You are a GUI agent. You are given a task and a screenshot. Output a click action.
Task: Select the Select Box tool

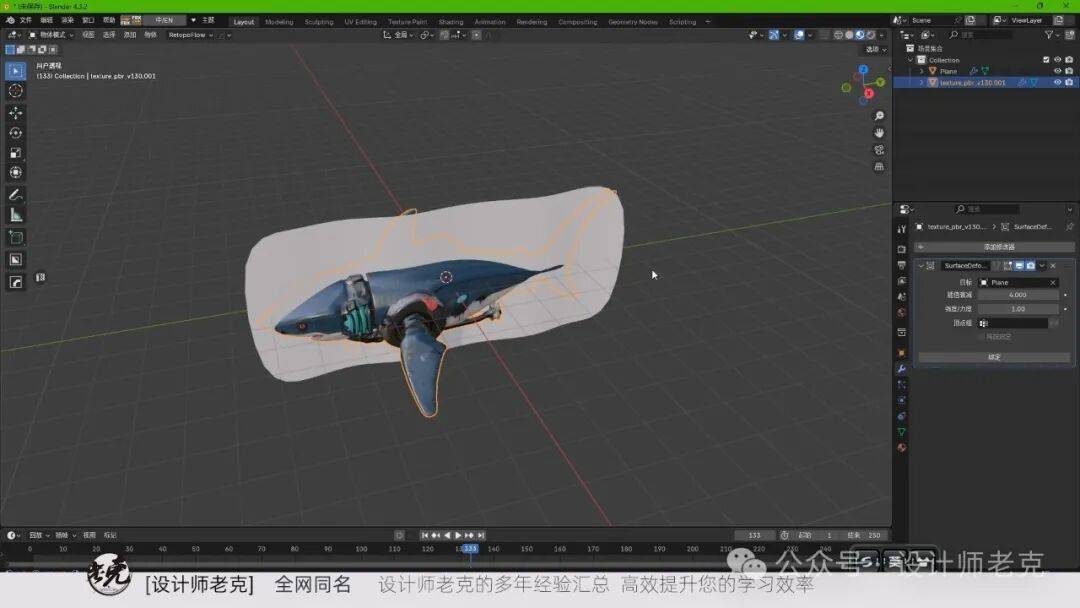pyautogui.click(x=16, y=71)
